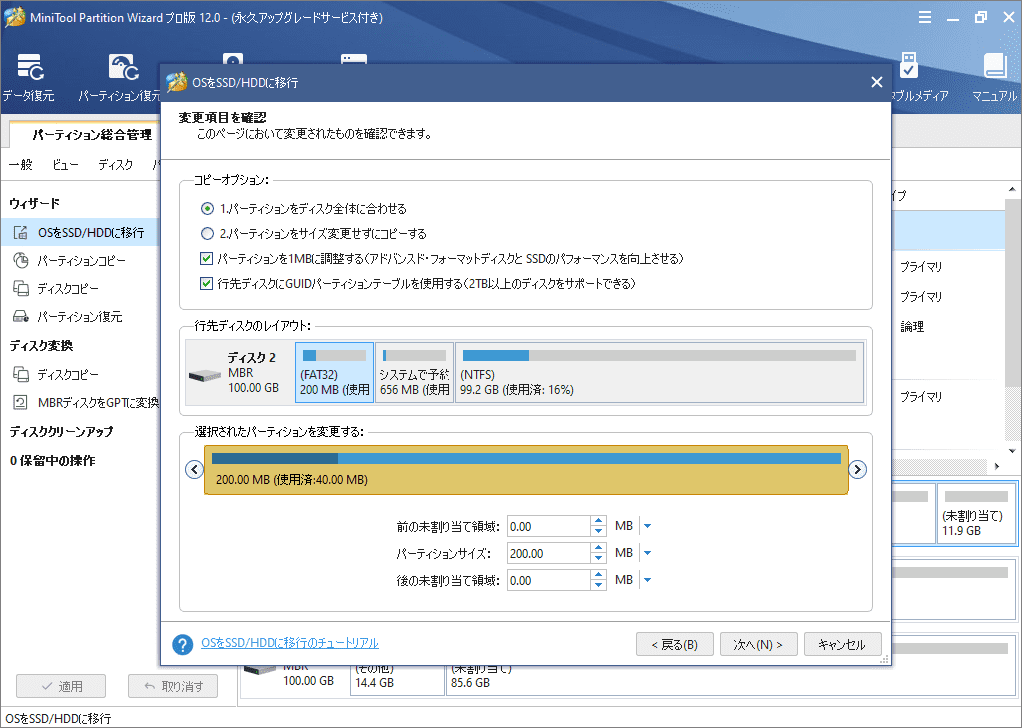The width and height of the screenshot is (1022, 728).
Task: Click the ディスクコピー icon under ウィザード
Action: (x=21, y=289)
